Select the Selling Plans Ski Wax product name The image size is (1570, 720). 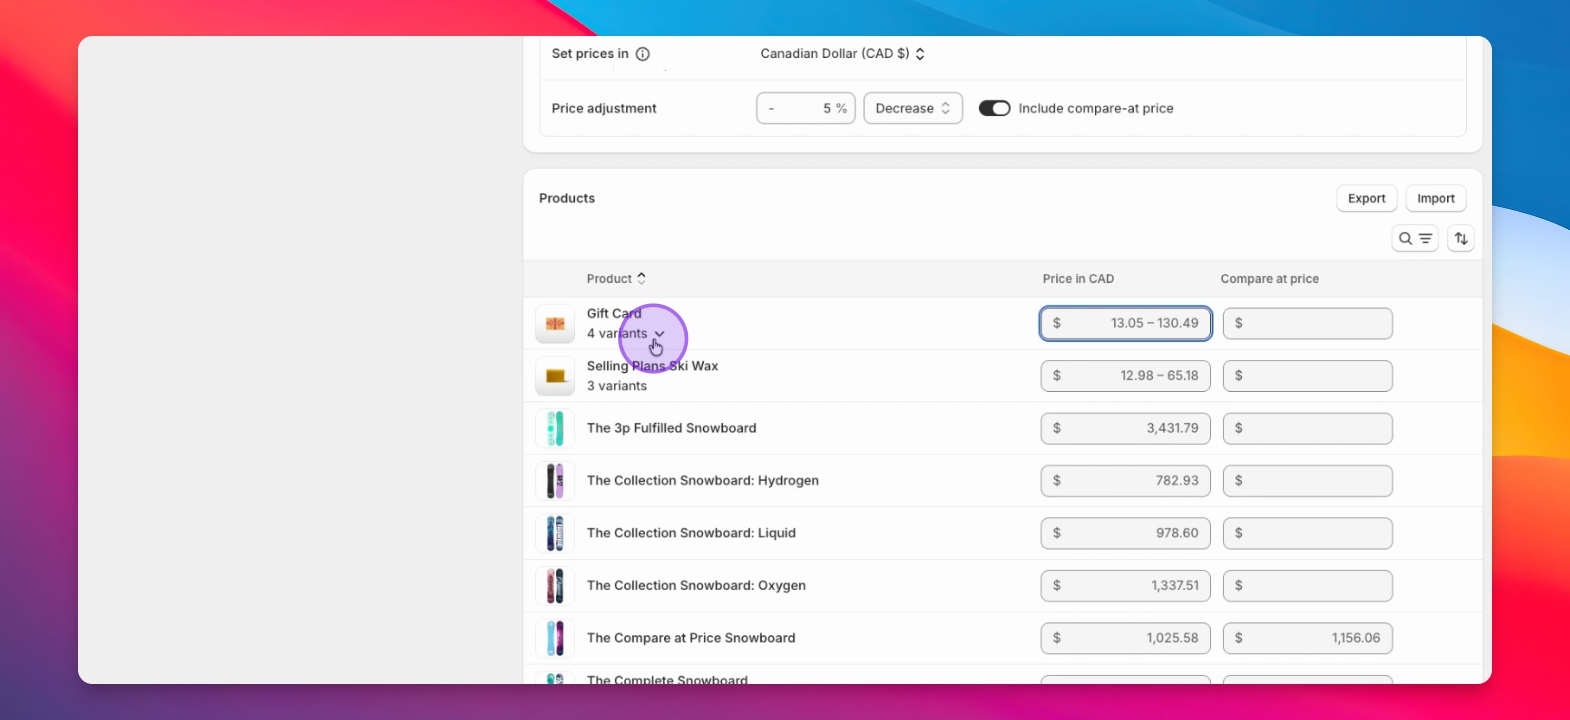[x=652, y=366]
